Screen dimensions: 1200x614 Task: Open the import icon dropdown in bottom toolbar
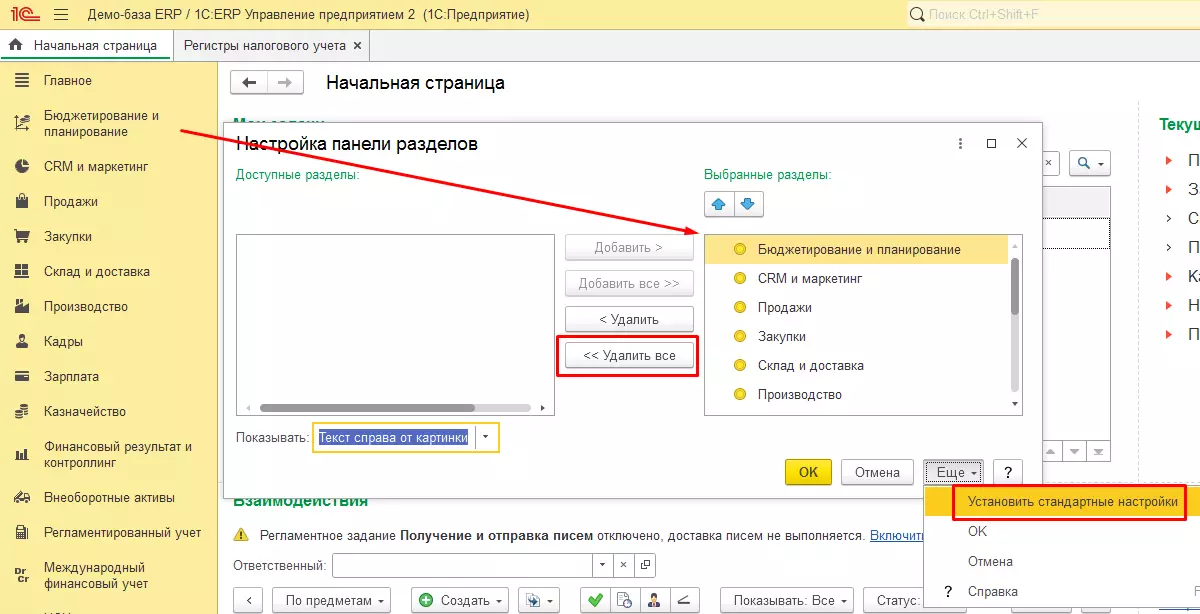[x=540, y=600]
